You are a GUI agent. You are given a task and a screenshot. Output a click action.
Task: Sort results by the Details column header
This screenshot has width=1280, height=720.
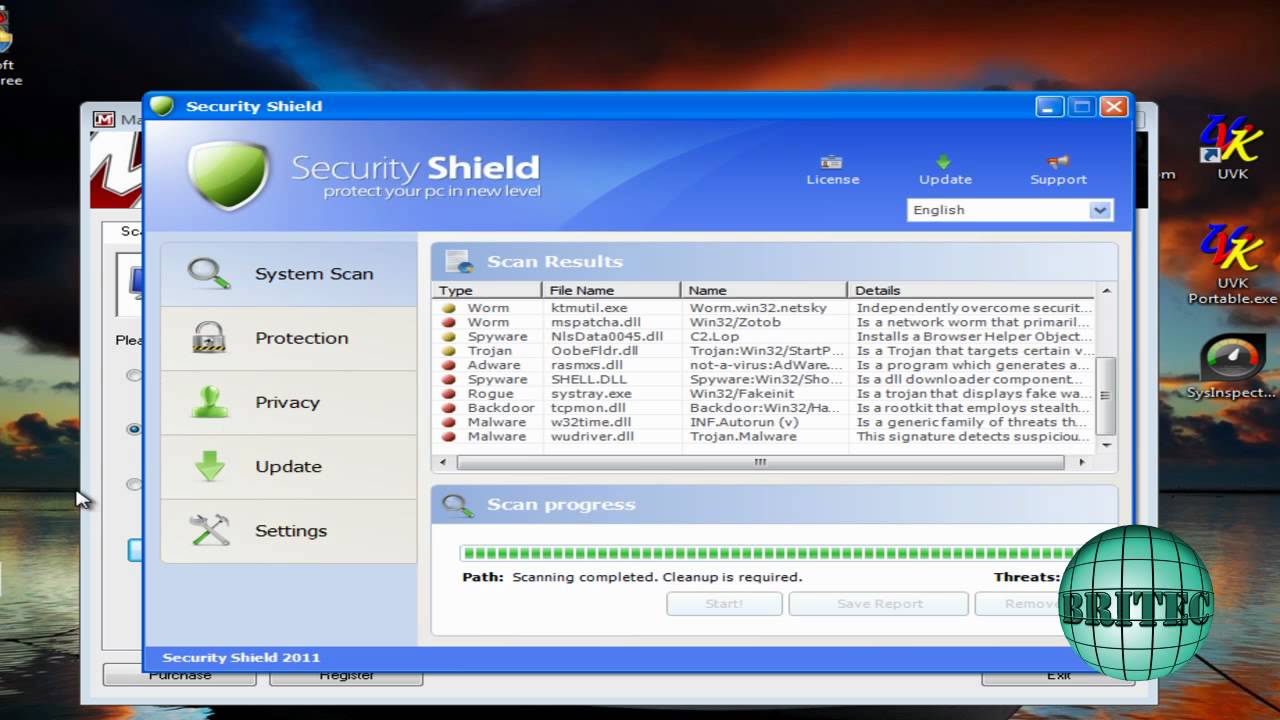(x=972, y=290)
